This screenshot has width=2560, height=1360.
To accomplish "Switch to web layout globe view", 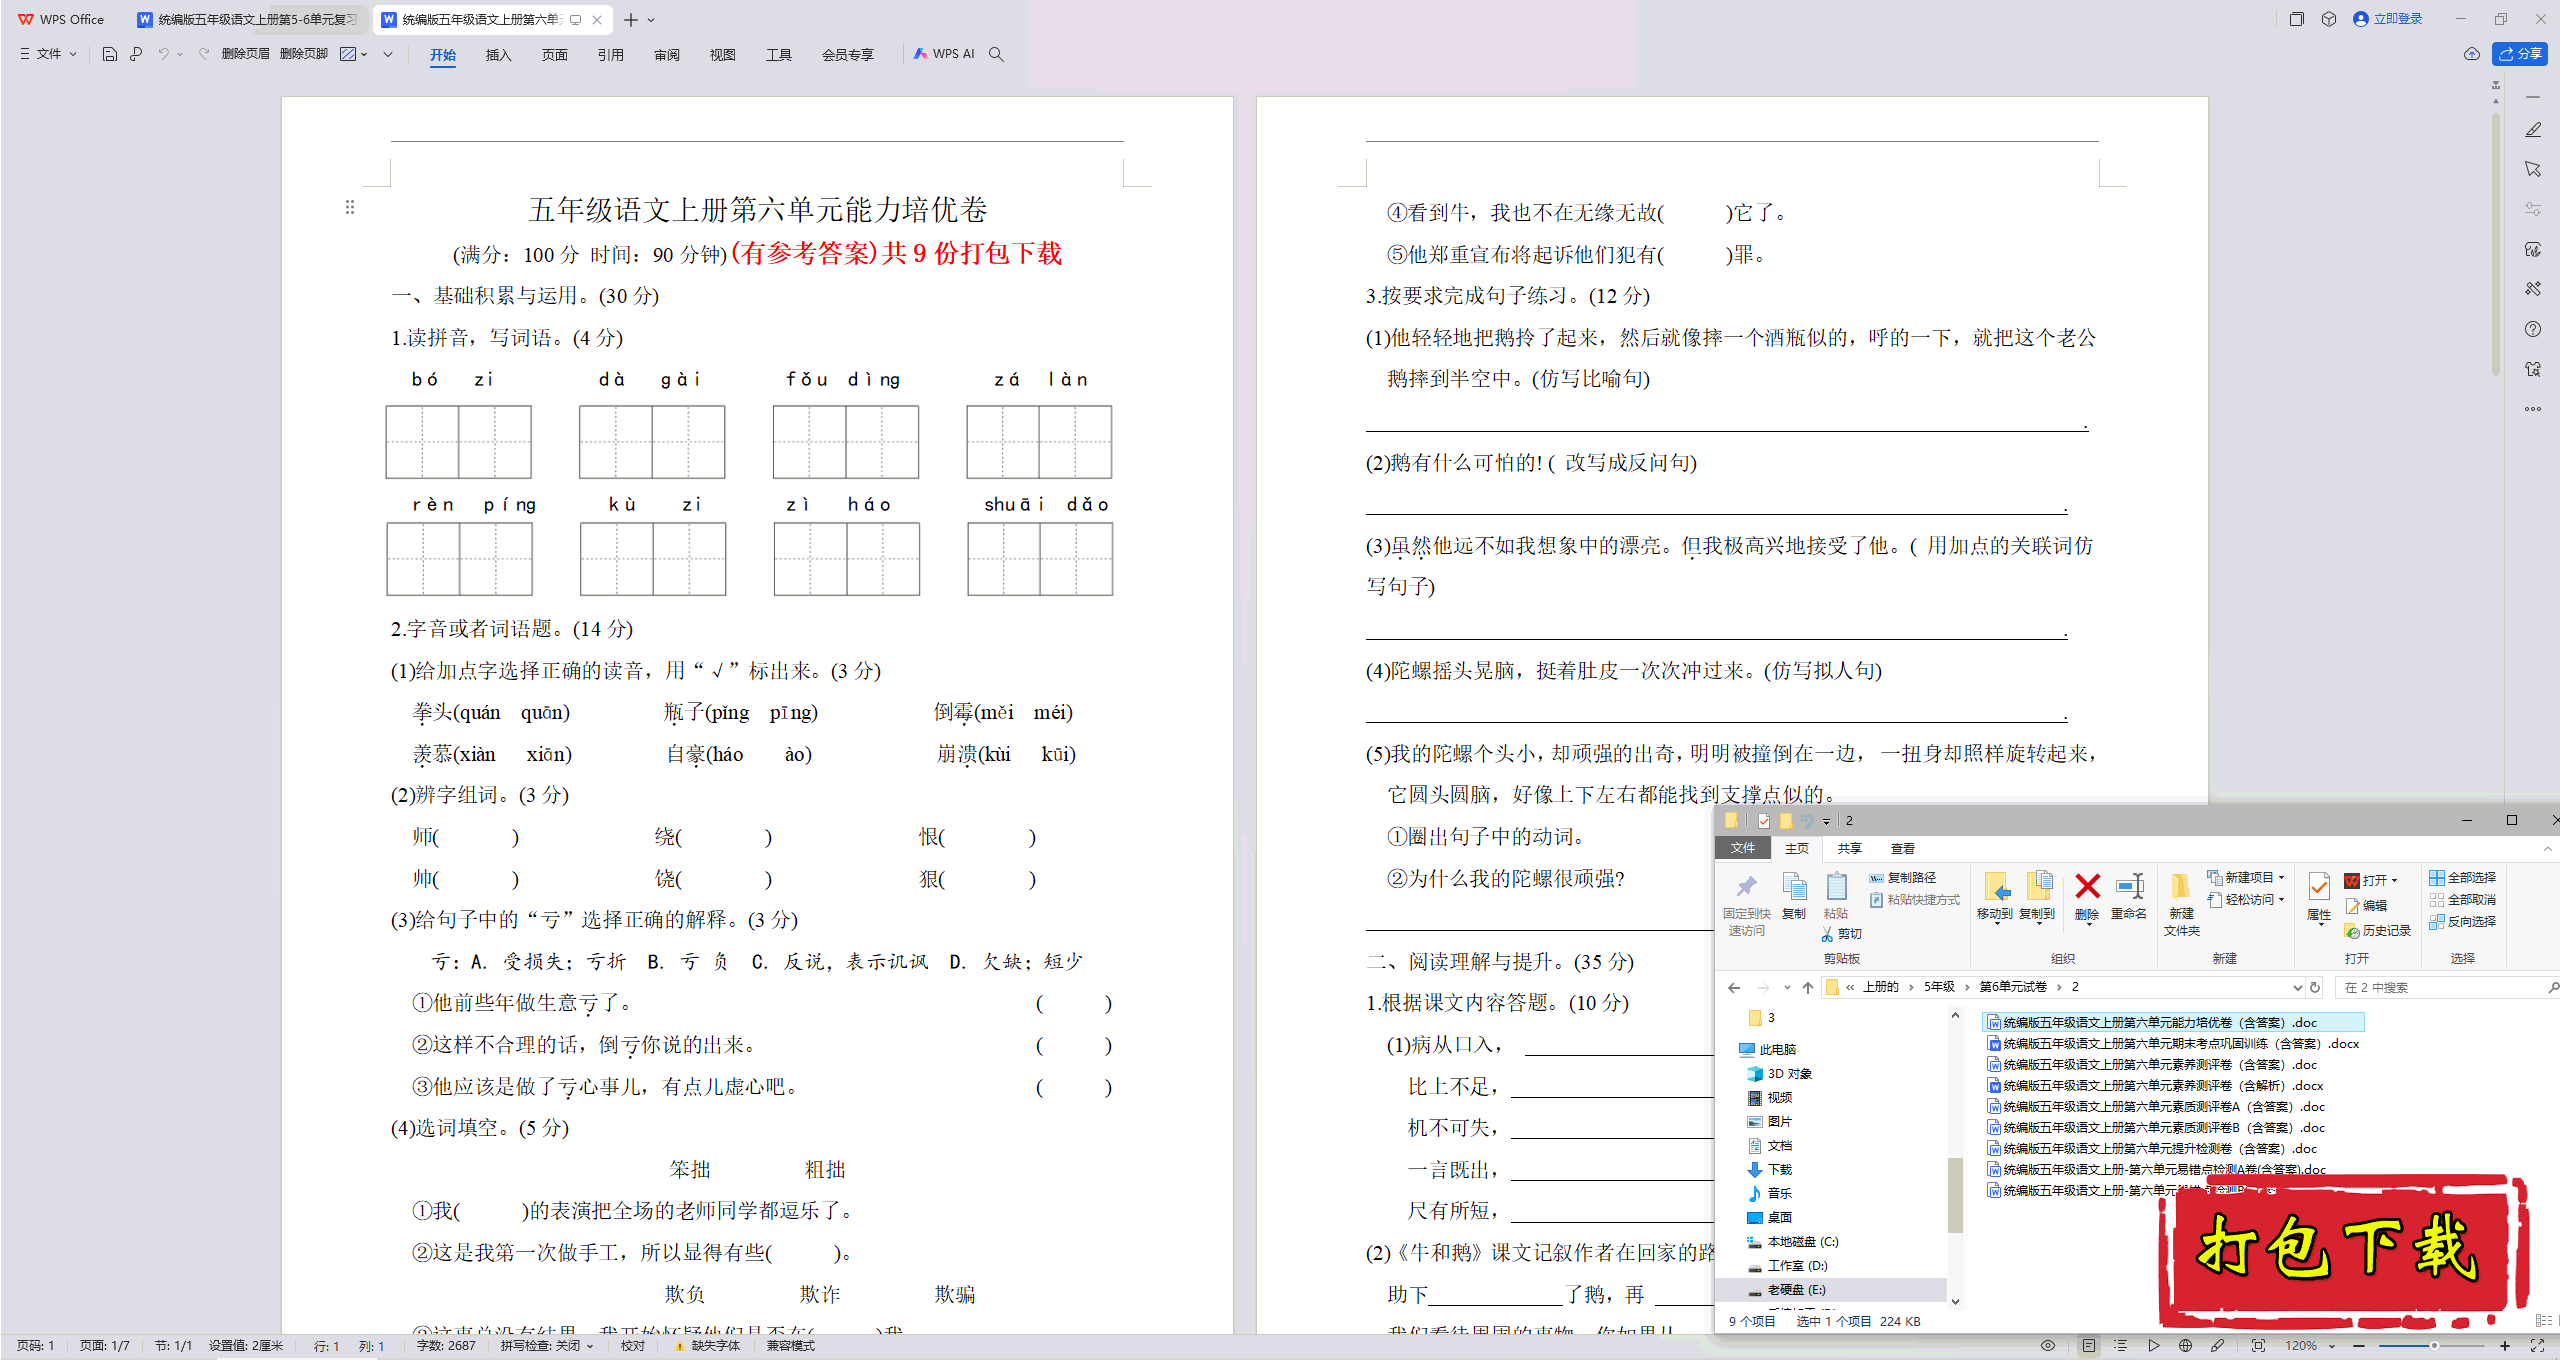I will 2185,1346.
